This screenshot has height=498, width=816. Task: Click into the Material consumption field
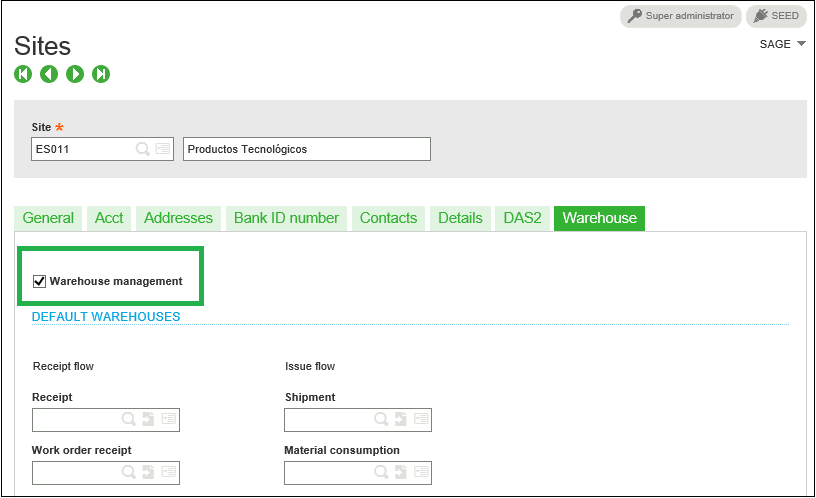pos(358,473)
